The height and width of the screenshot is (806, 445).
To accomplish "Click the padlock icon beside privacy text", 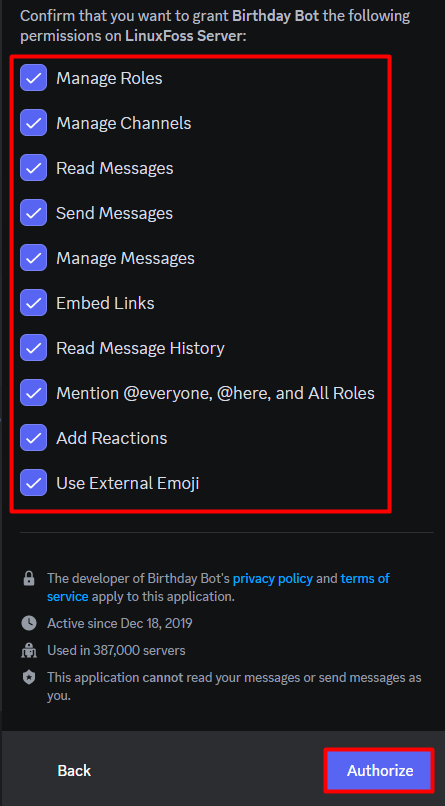I will [29, 578].
